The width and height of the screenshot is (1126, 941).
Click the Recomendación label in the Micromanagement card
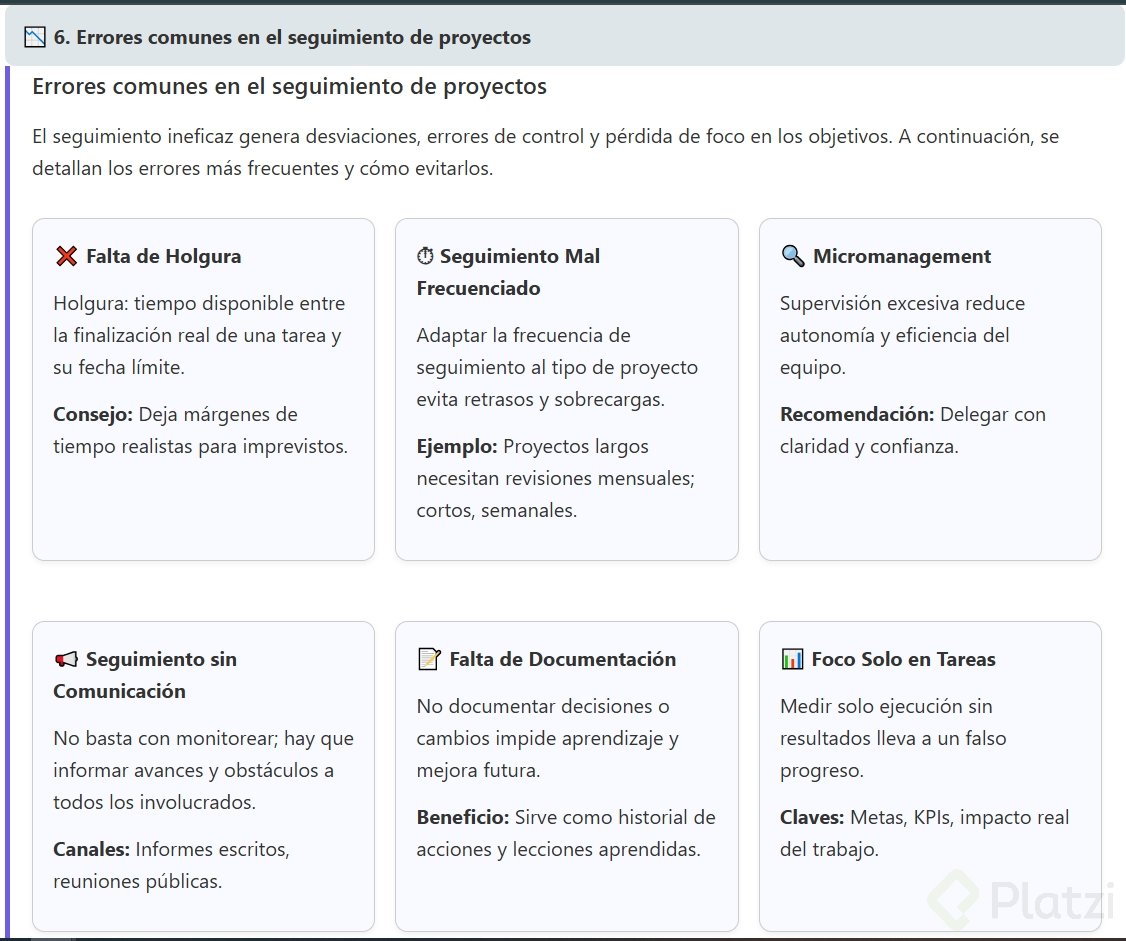click(857, 414)
